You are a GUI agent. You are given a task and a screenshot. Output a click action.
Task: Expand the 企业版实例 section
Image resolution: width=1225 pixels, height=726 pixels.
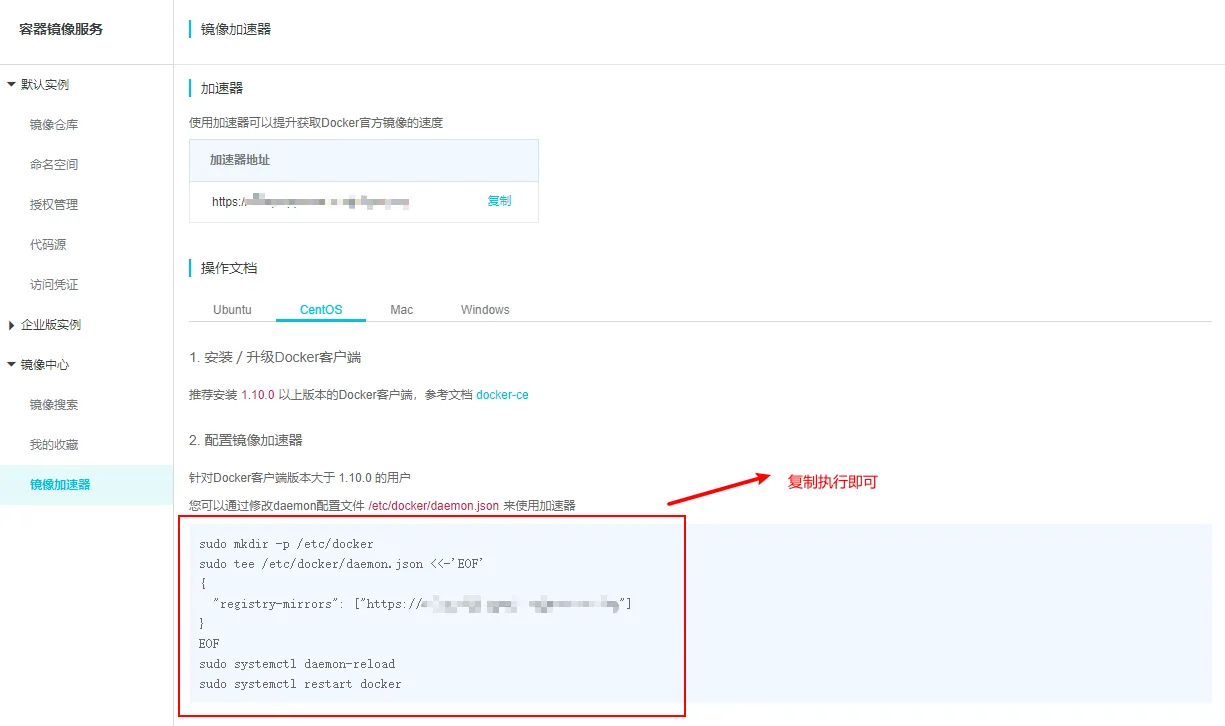click(12, 325)
